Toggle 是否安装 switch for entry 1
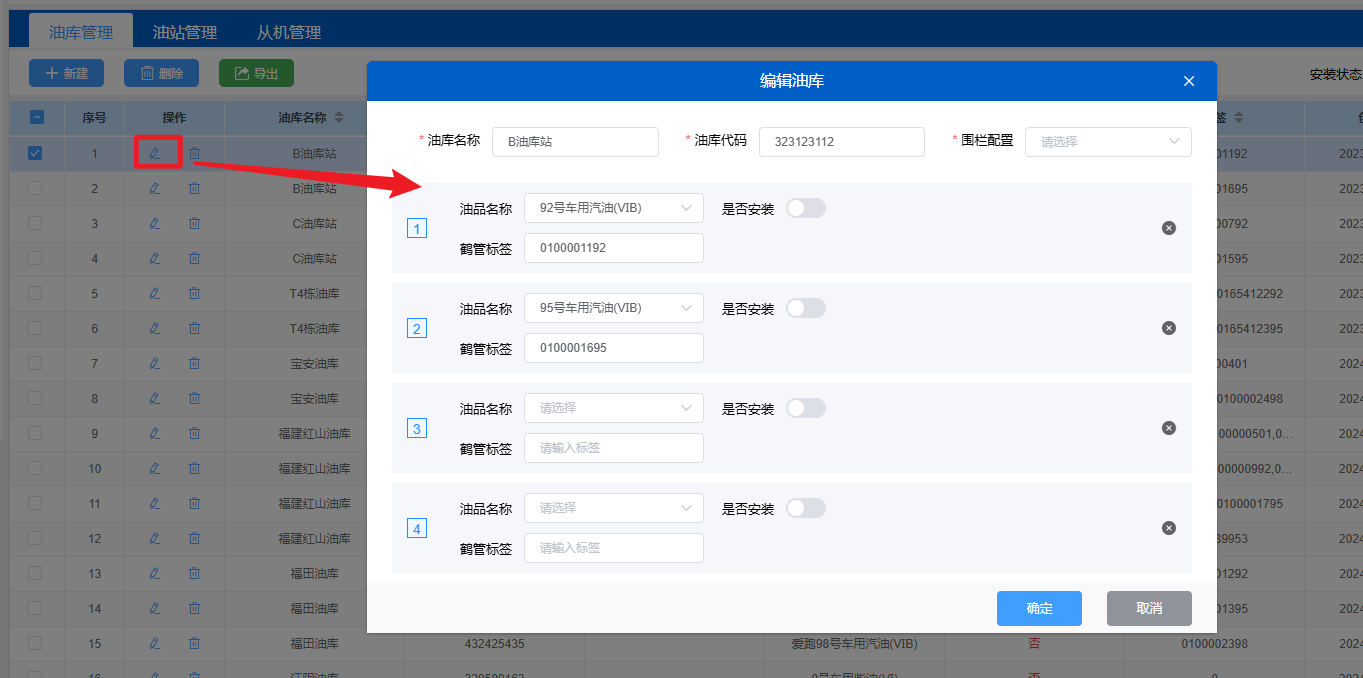The image size is (1363, 678). click(805, 208)
